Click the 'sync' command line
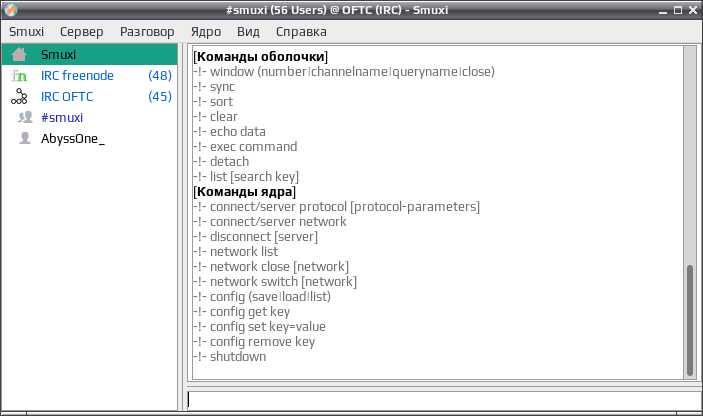Screen dimensions: 703x416 pyautogui.click(x=214, y=87)
